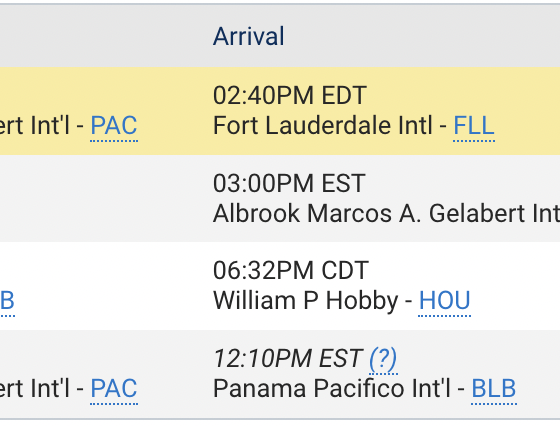Click the Albrook Marcos A. Gelabert name
Viewport: 560px width, 426px height.
point(386,214)
